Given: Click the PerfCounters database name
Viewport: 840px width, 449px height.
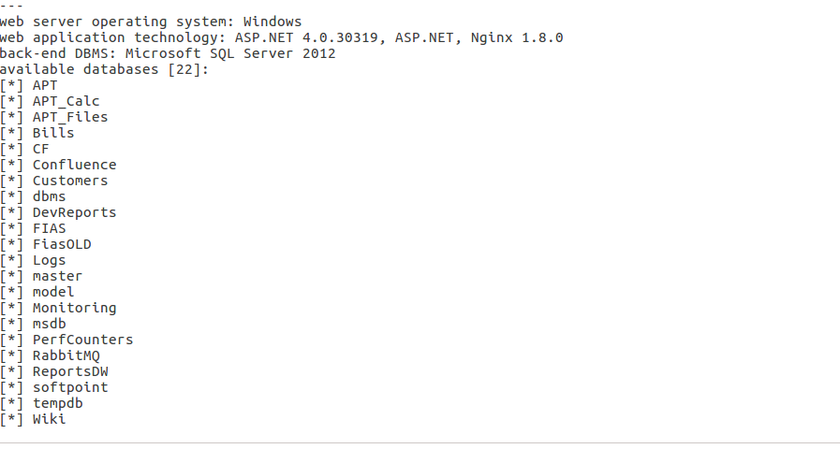Looking at the screenshot, I should coord(82,340).
